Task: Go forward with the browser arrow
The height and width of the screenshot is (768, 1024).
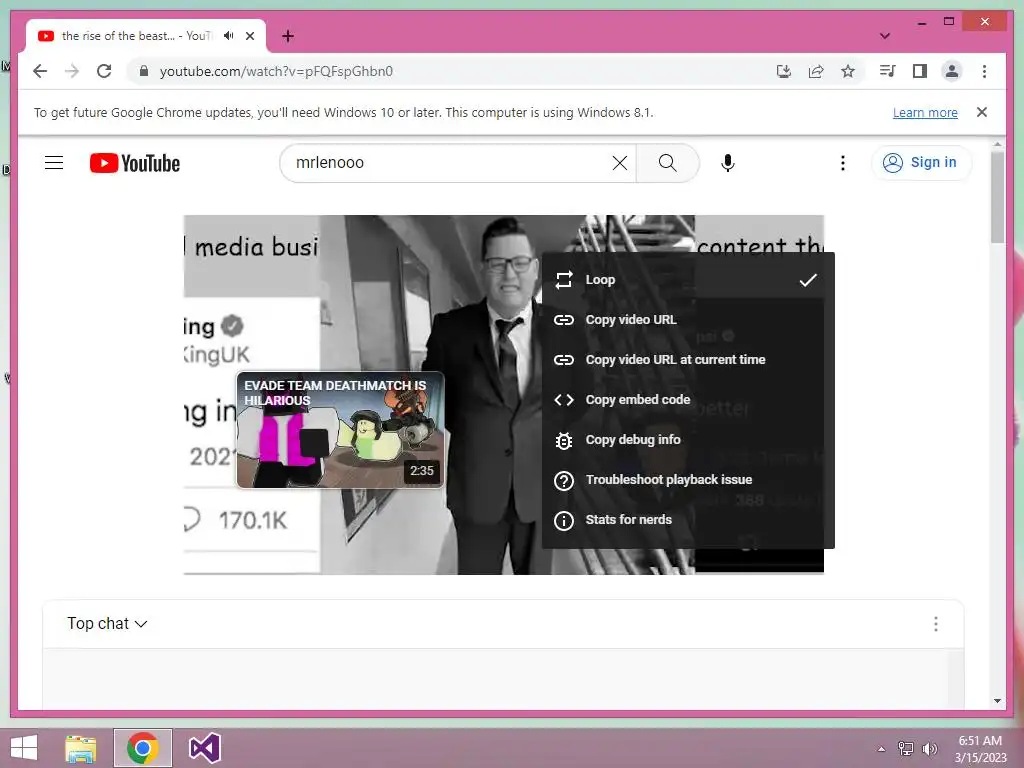Action: [72, 71]
